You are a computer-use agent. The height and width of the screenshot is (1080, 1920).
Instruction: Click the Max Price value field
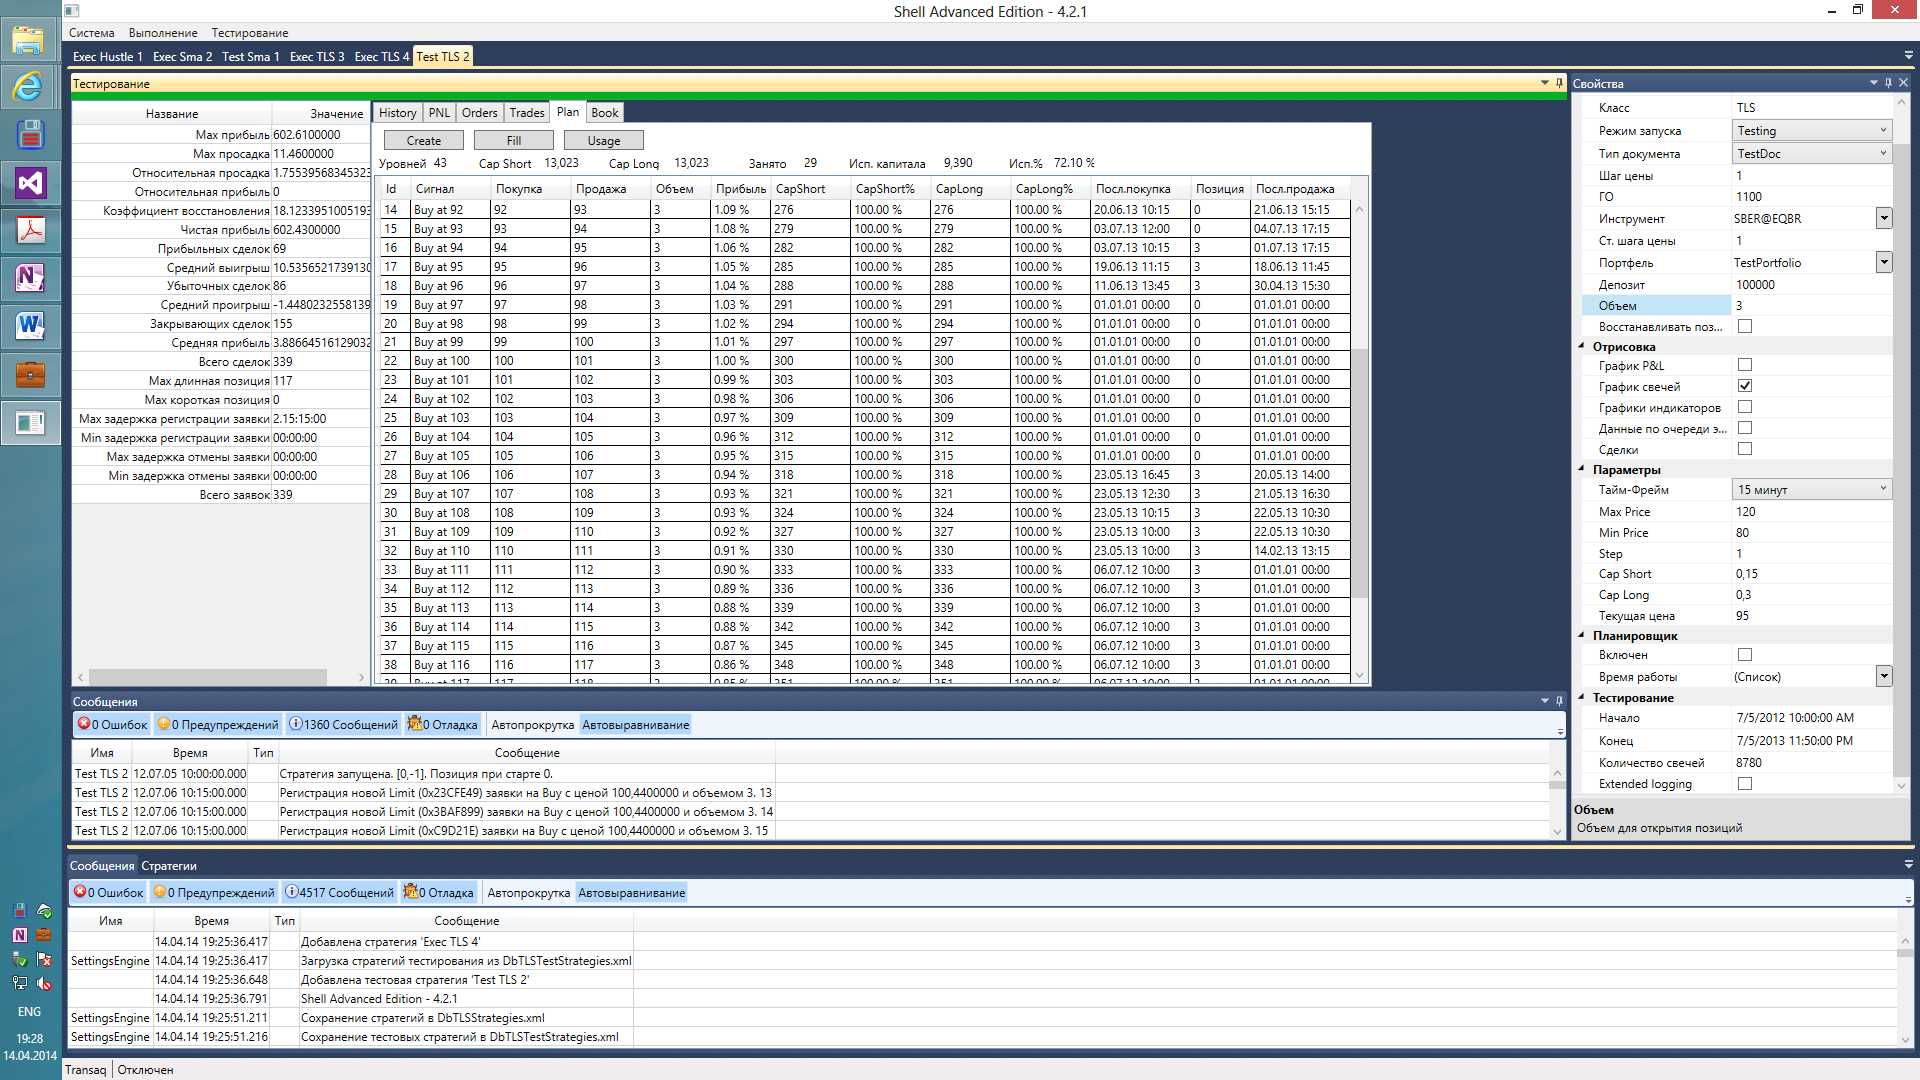coord(1812,512)
